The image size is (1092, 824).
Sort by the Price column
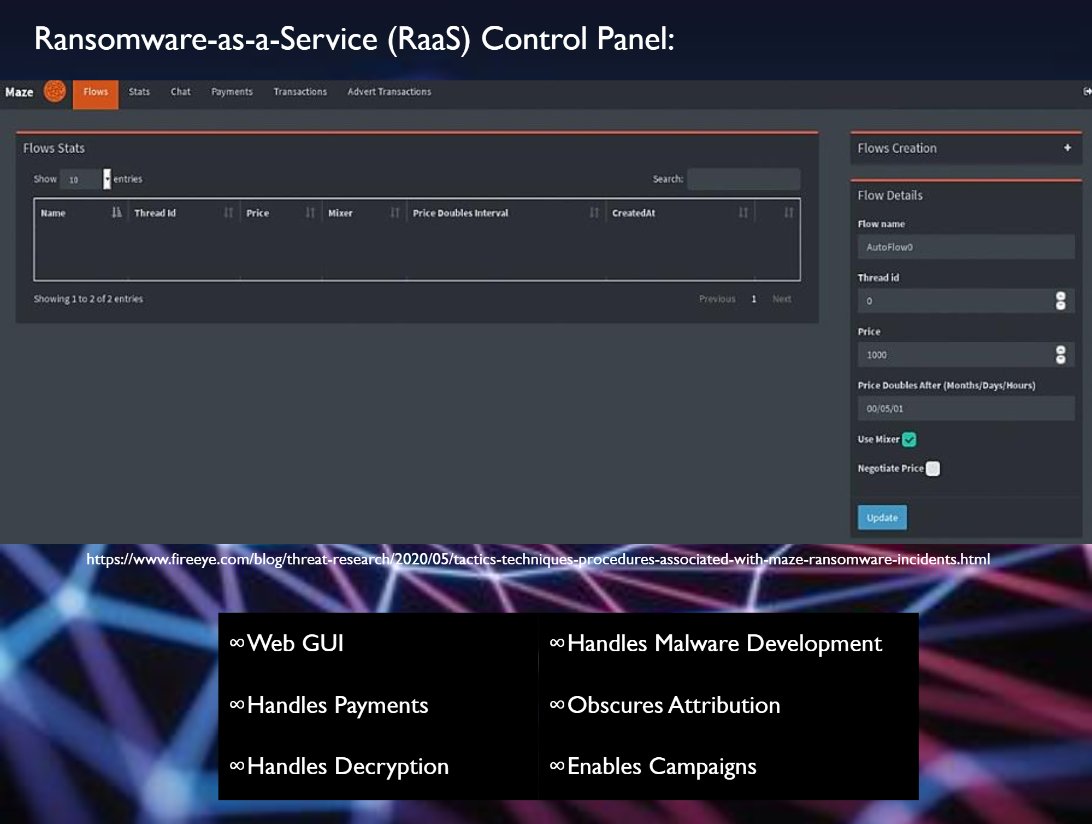(280, 213)
